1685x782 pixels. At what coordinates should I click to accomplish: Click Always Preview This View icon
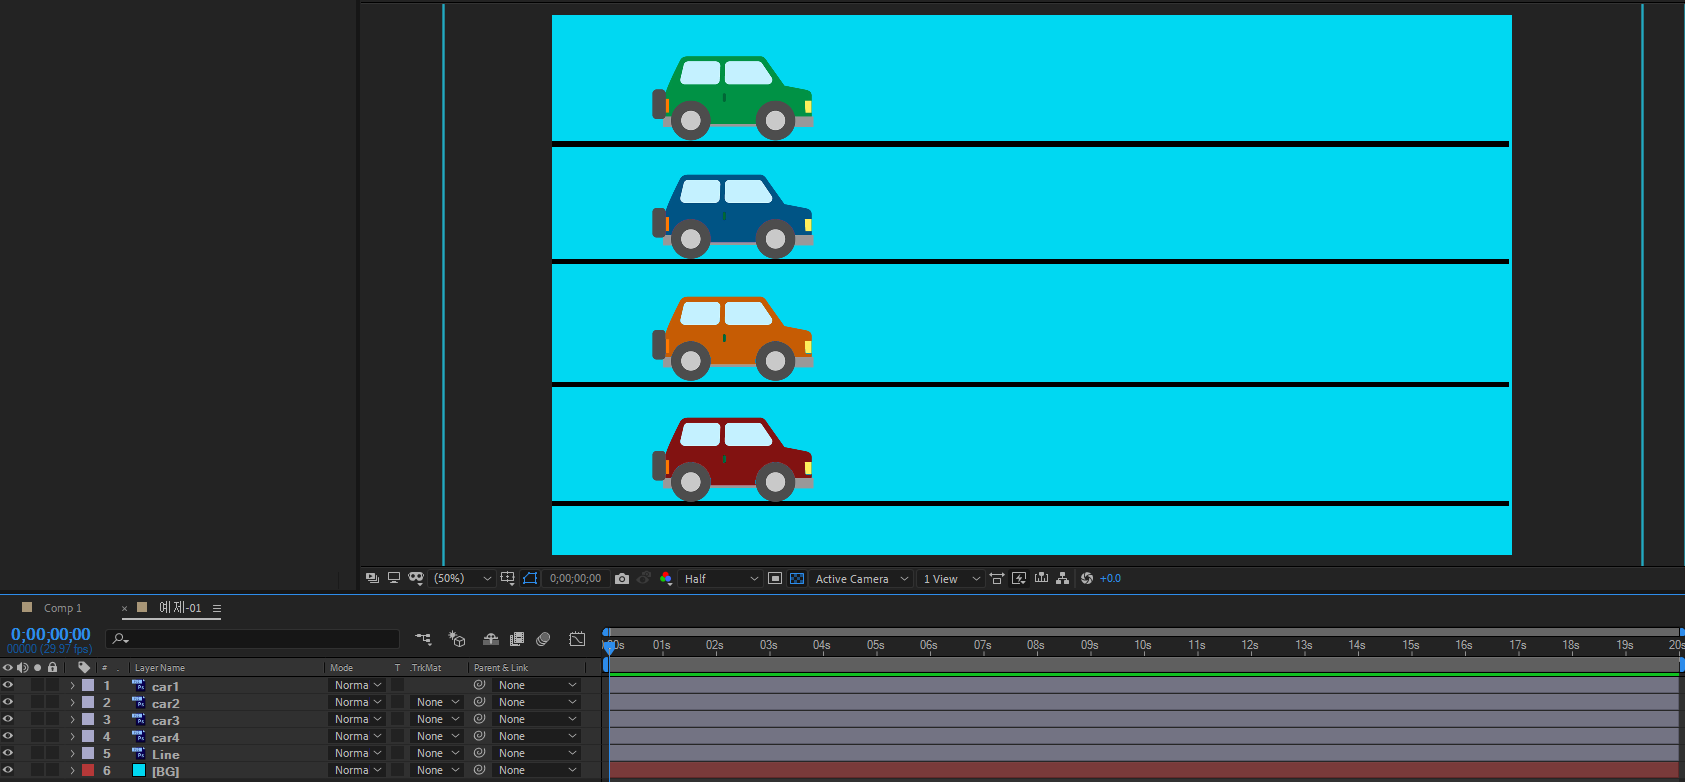[x=372, y=578]
